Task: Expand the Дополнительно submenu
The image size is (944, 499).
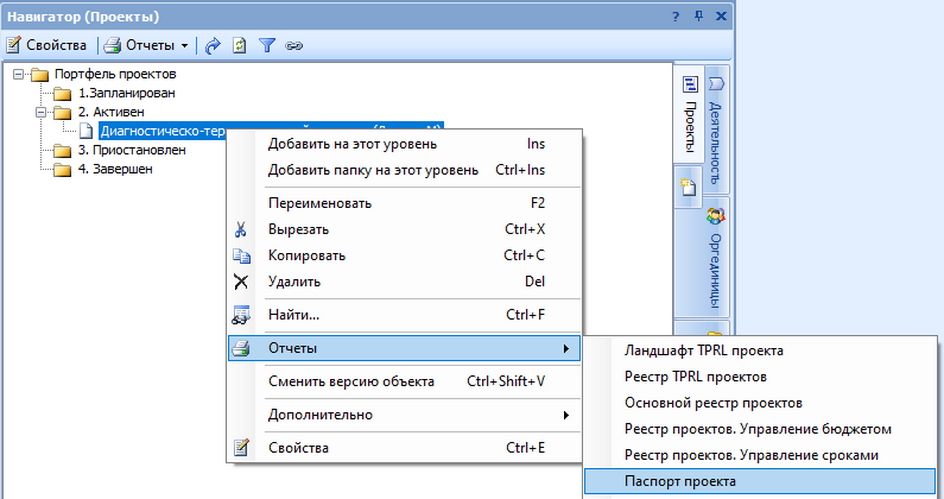Action: coord(320,414)
